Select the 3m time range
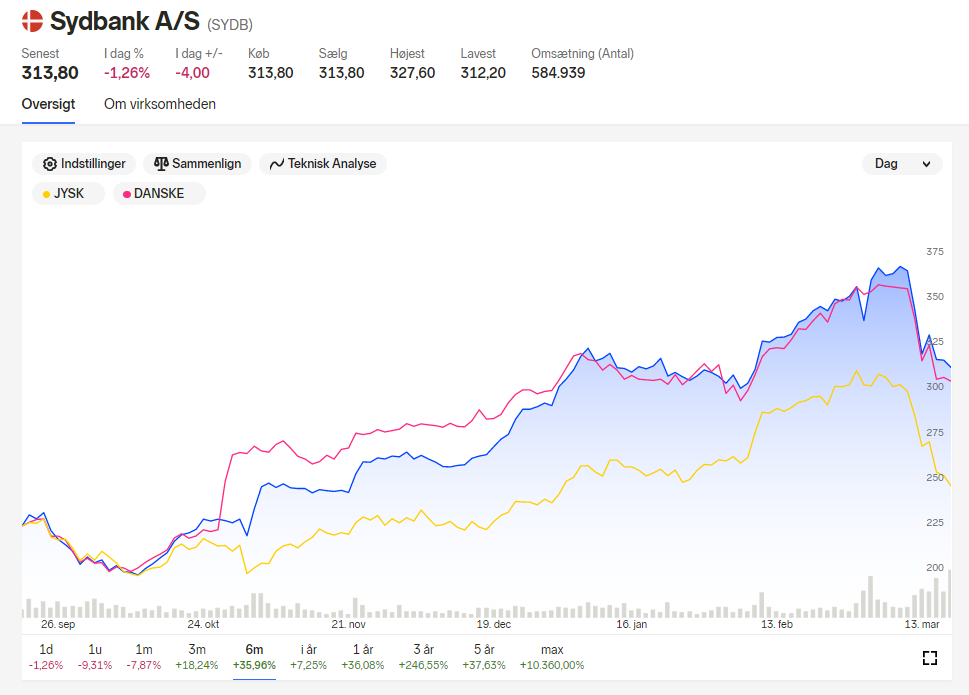Screen dimensions: 969x695 tap(197, 657)
